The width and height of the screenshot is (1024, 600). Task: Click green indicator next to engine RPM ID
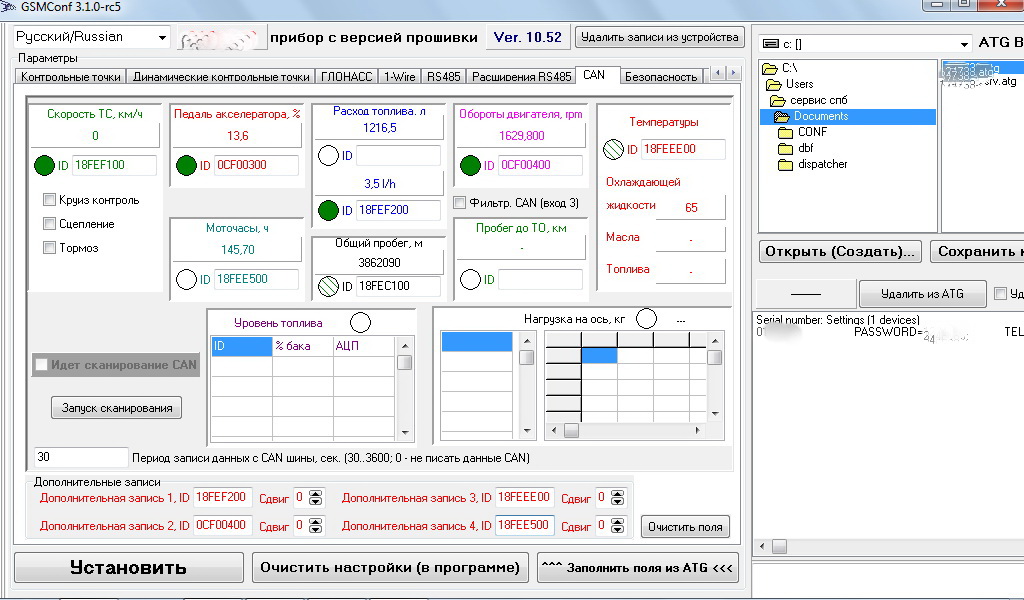470,165
